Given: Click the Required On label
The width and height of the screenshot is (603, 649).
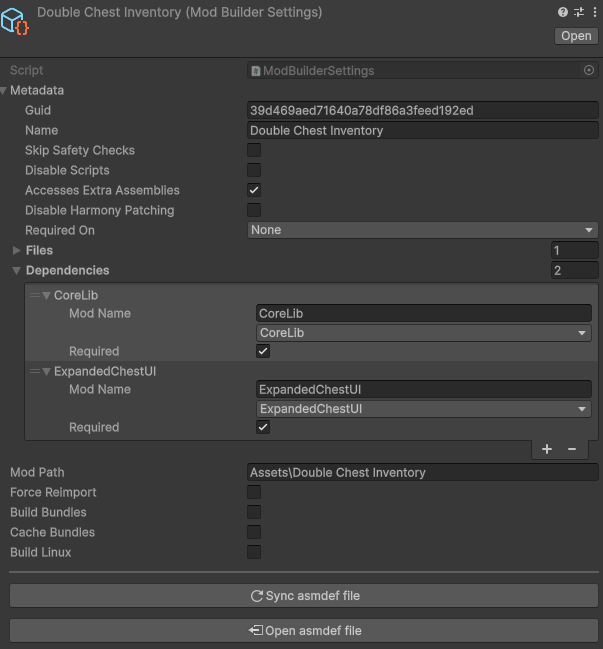Looking at the screenshot, I should point(60,230).
